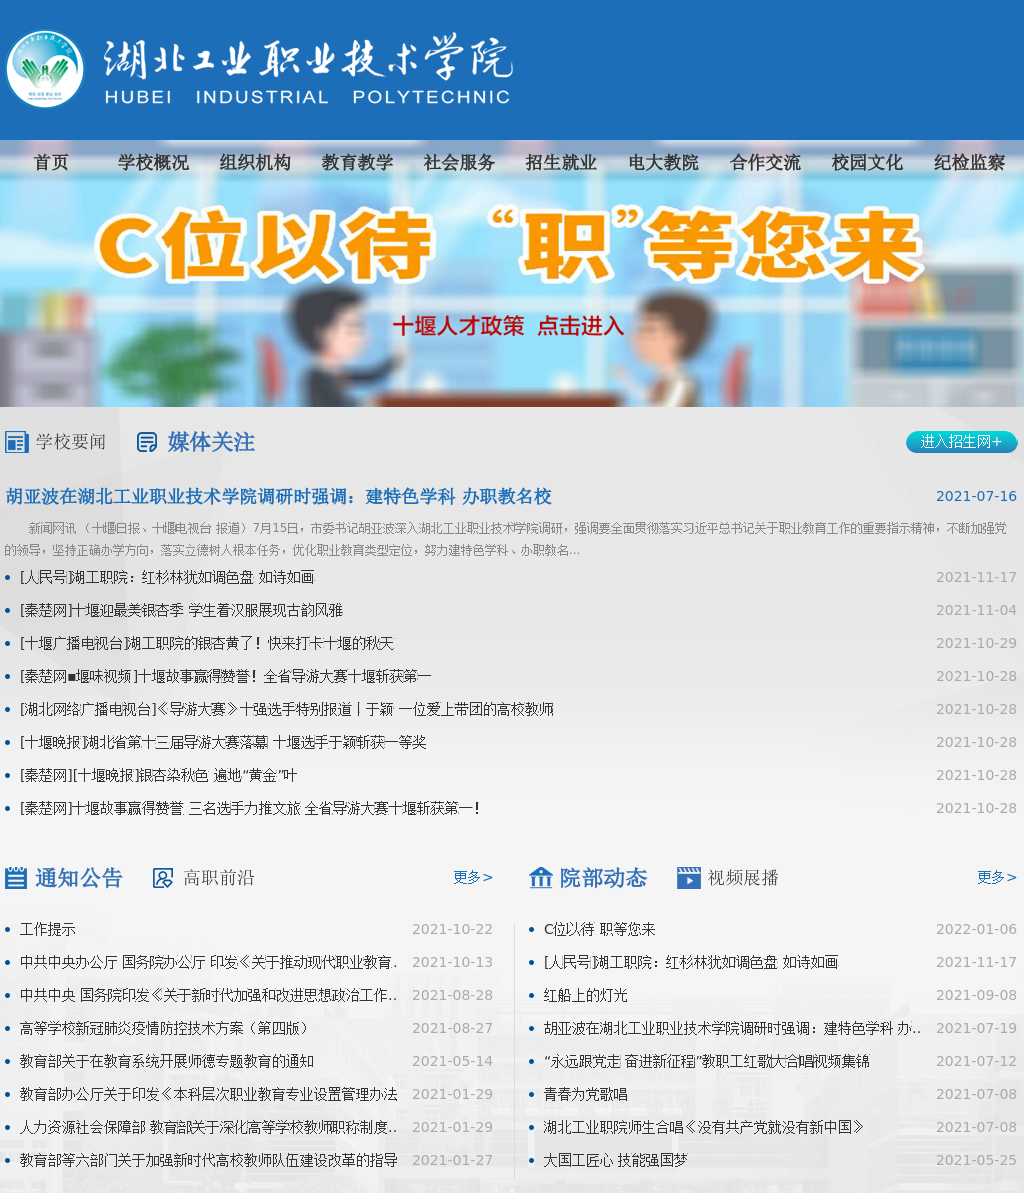Image resolution: width=1024 pixels, height=1200 pixels.
Task: Click the 进入招生网+ button
Action: (x=961, y=442)
